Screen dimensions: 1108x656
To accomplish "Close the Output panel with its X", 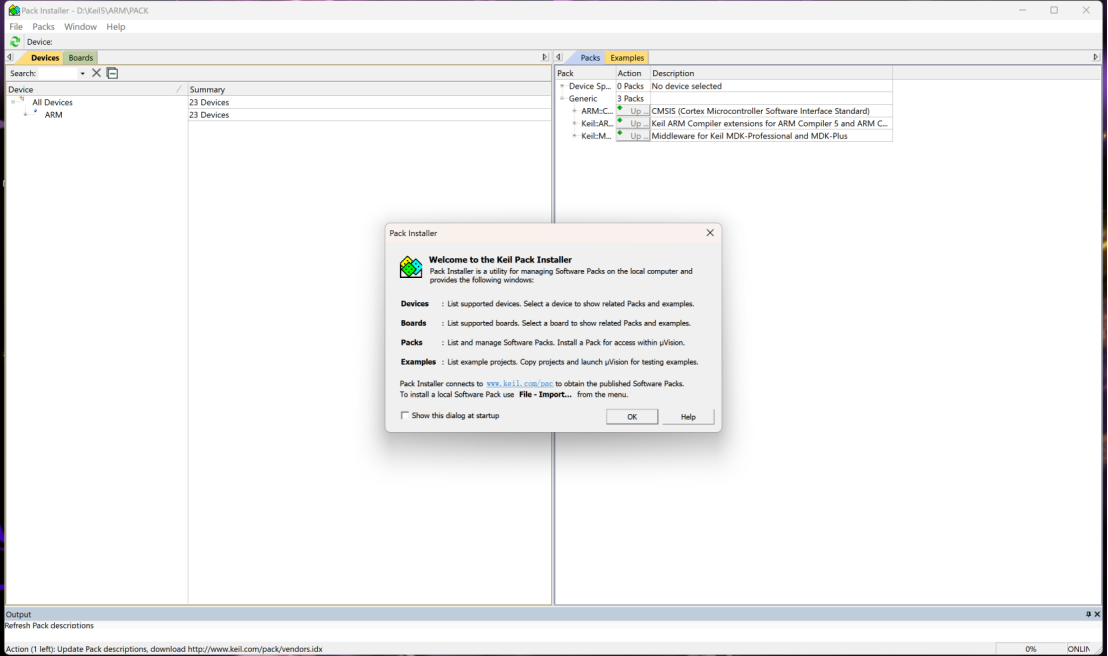I will coord(1097,614).
